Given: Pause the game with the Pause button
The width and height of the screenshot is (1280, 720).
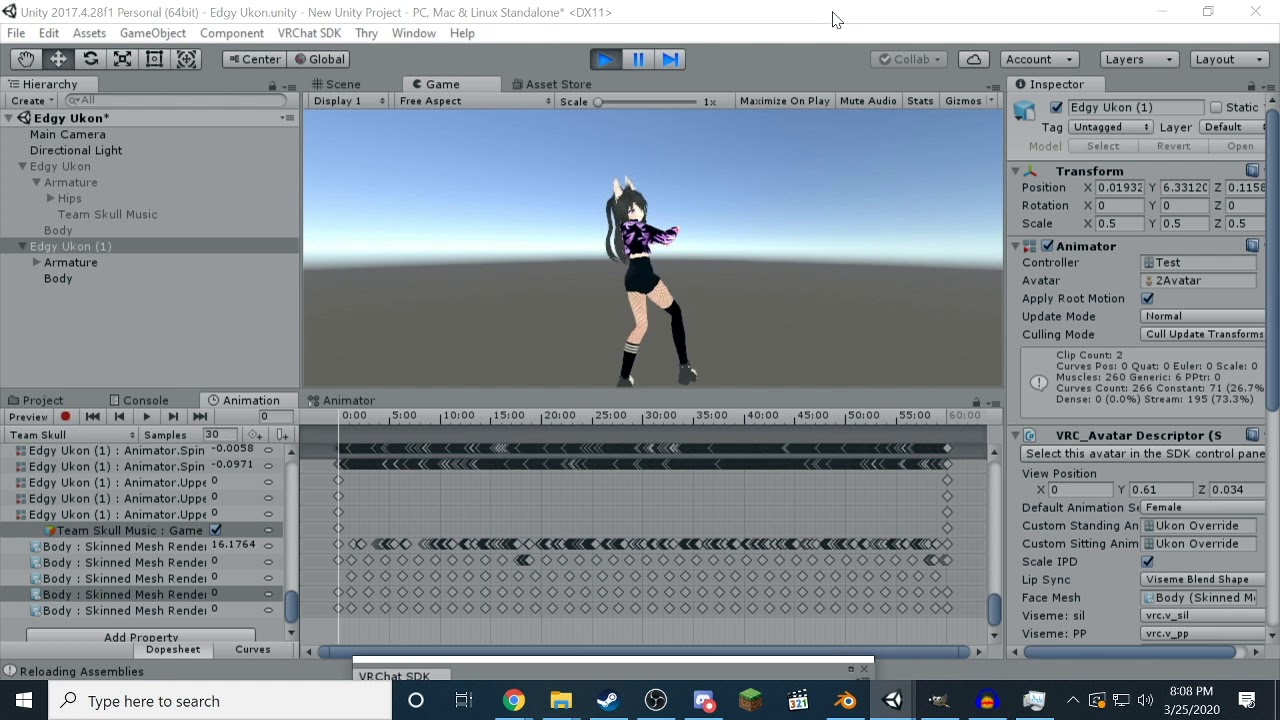Looking at the screenshot, I should 638,59.
